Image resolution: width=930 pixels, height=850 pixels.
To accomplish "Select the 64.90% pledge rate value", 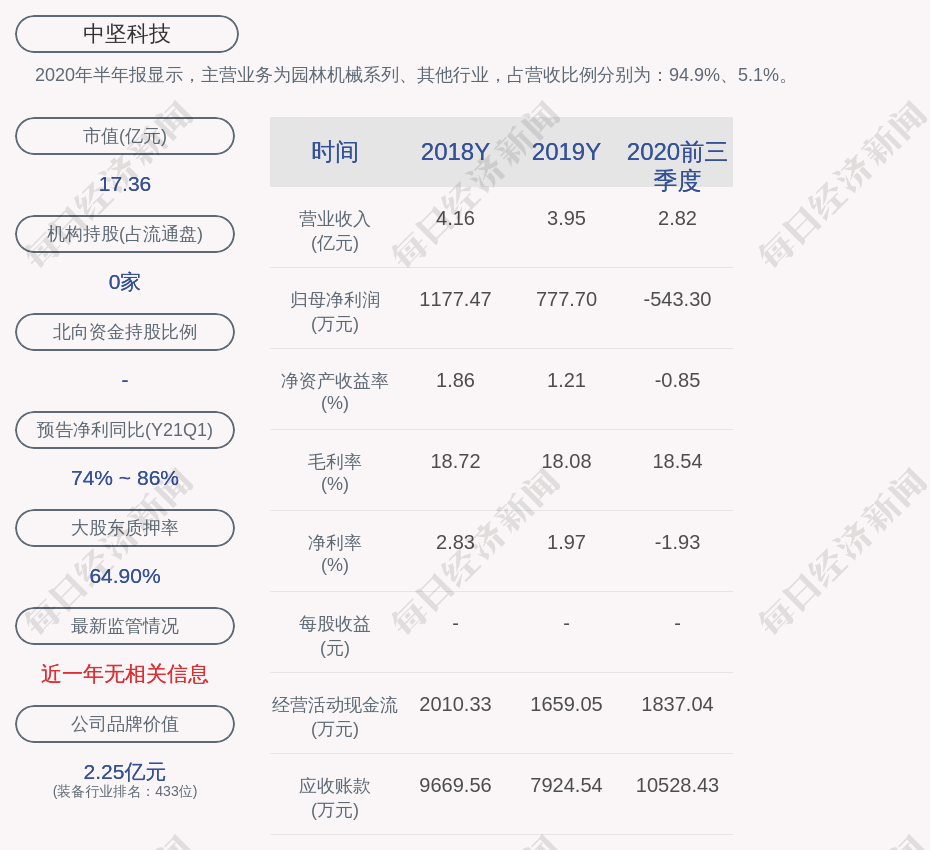I will (125, 575).
